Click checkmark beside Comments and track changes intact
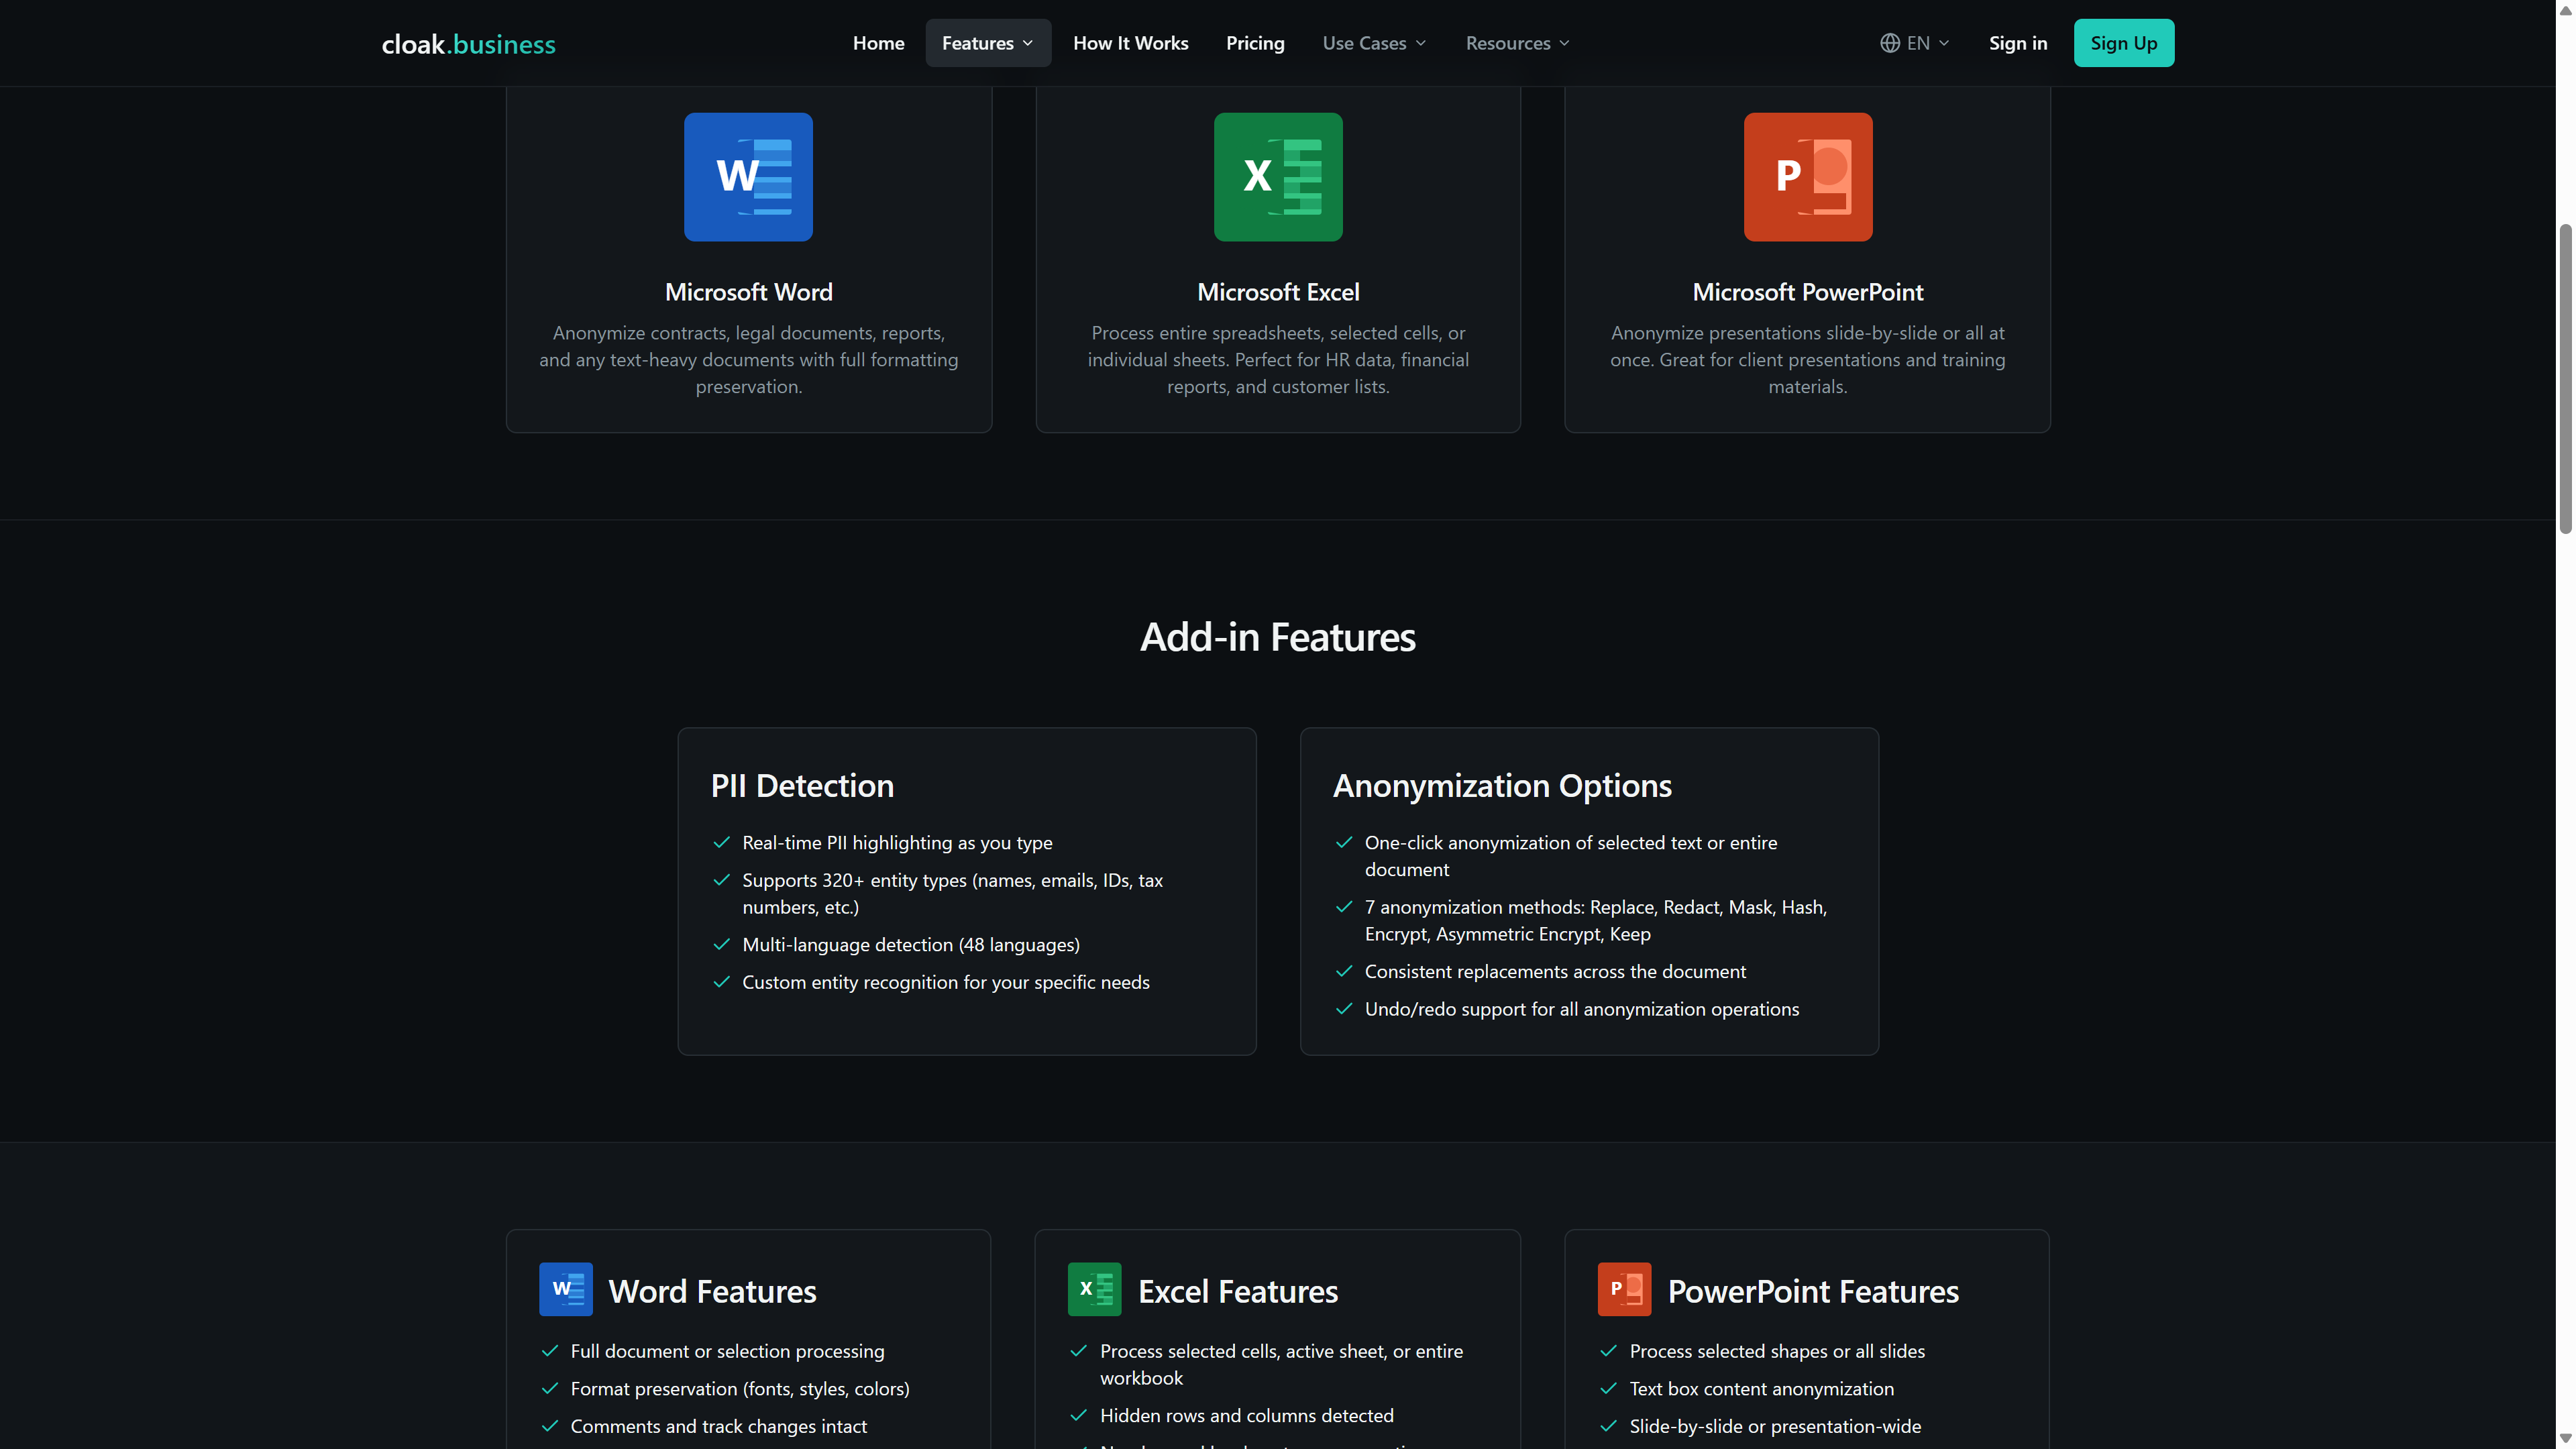This screenshot has width=2576, height=1449. point(549,1426)
